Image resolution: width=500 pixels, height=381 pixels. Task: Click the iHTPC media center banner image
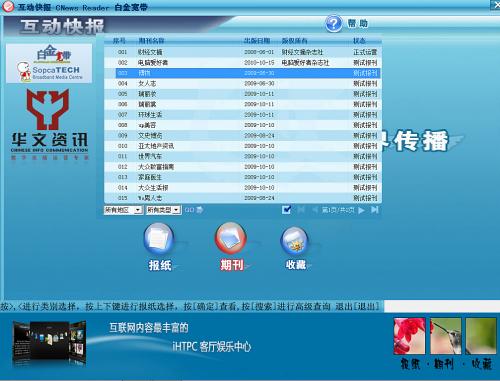click(x=49, y=343)
